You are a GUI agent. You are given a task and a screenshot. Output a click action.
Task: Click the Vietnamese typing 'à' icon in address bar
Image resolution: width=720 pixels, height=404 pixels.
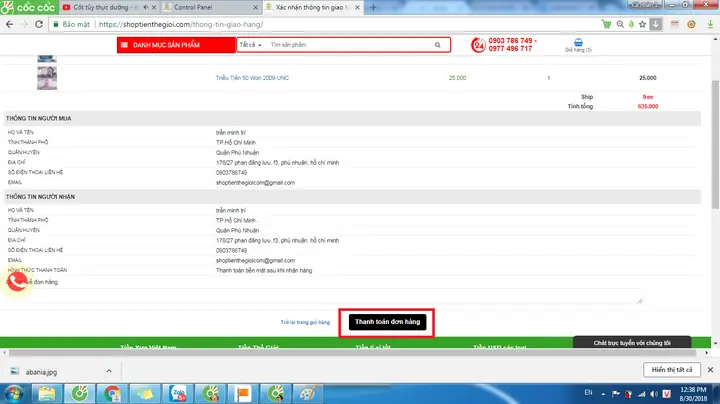(x=631, y=24)
